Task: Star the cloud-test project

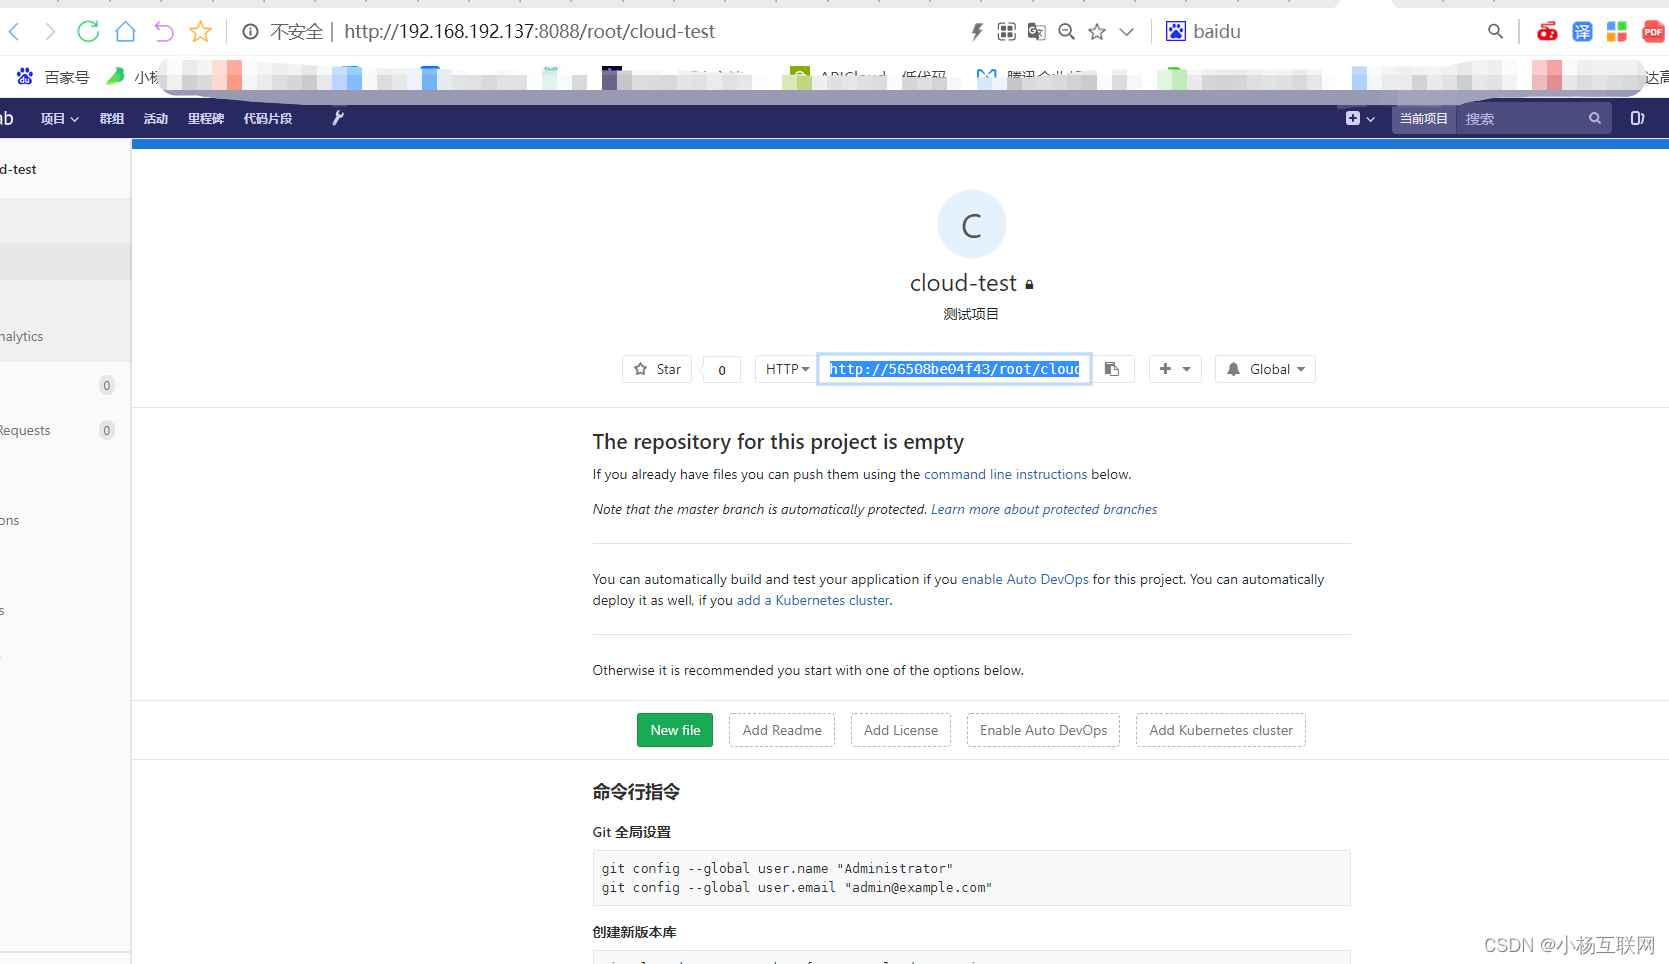Action: [x=657, y=368]
